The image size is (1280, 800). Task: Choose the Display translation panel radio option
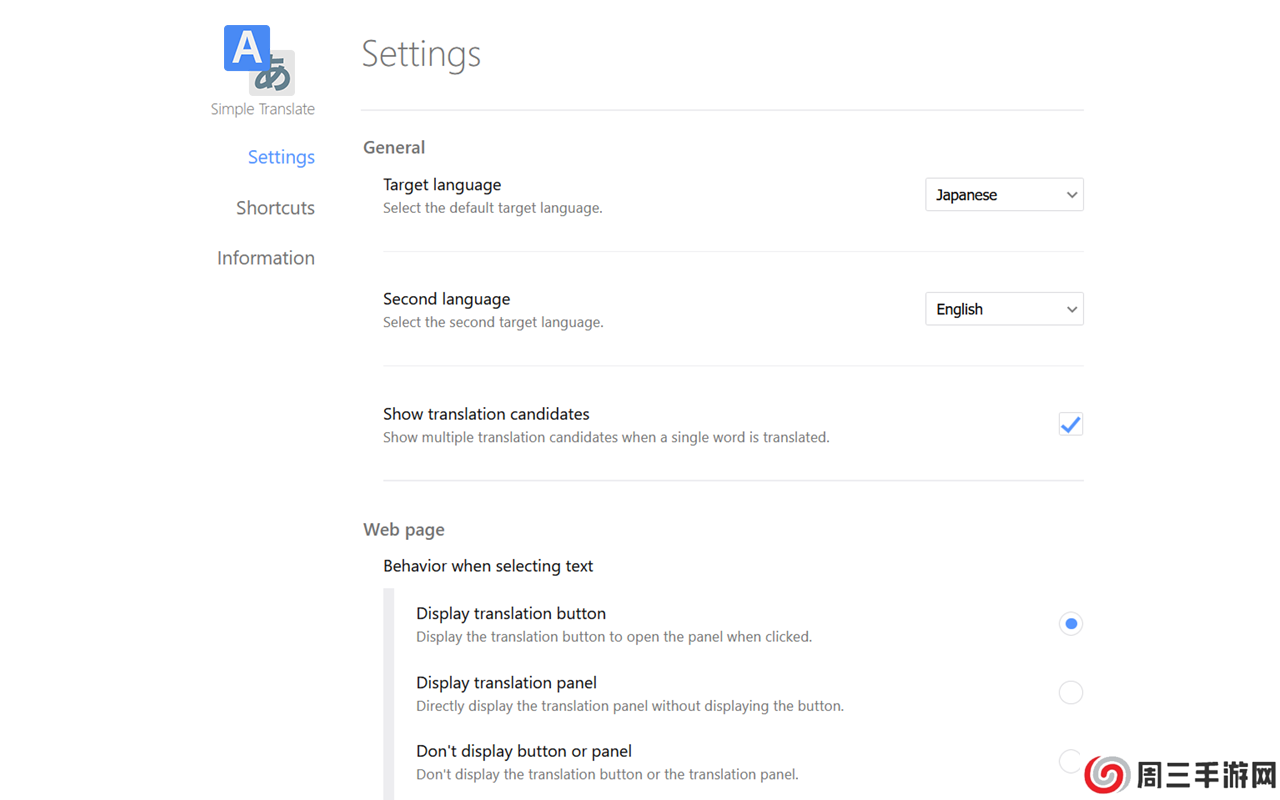[x=1070, y=692]
